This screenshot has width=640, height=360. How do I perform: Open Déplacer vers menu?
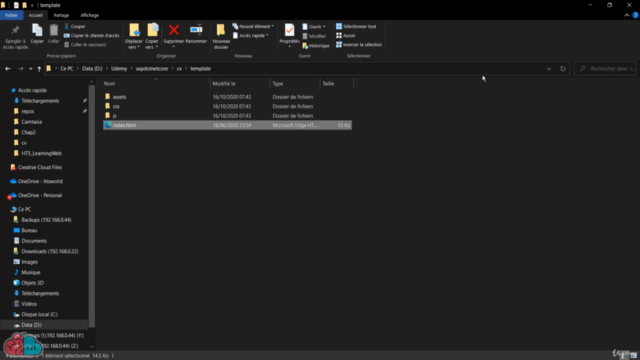[x=134, y=36]
